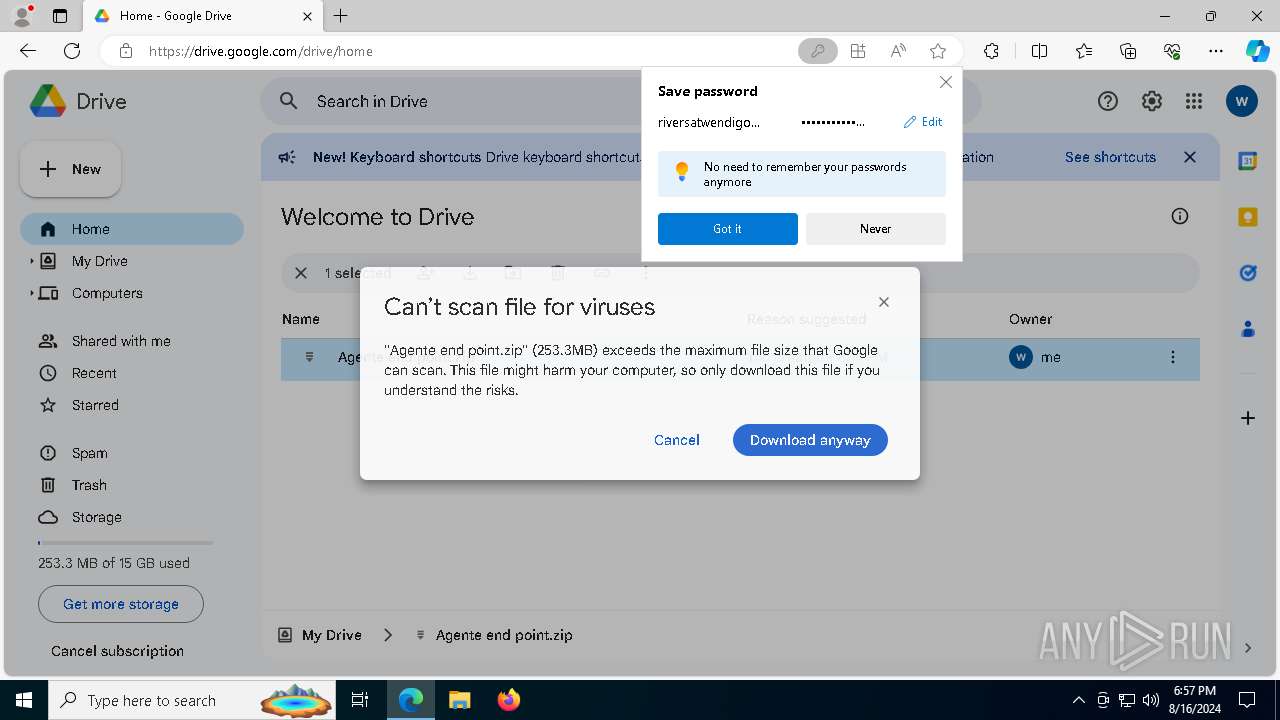Open a new browser tab
1280x720 pixels.
coord(341,16)
